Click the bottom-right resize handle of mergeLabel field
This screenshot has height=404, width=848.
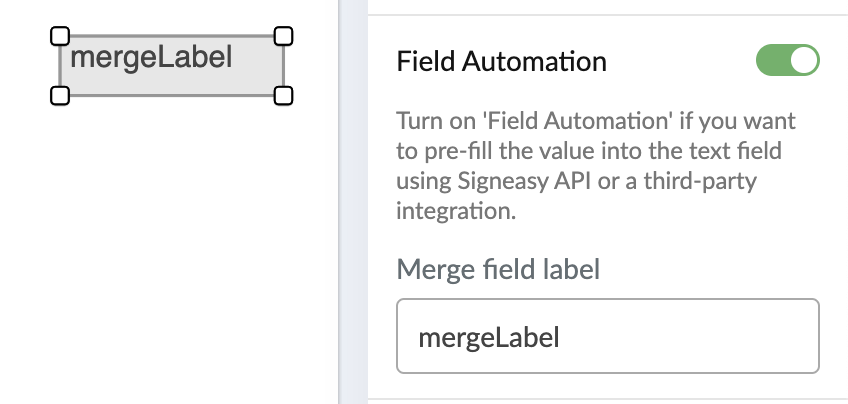click(283, 96)
